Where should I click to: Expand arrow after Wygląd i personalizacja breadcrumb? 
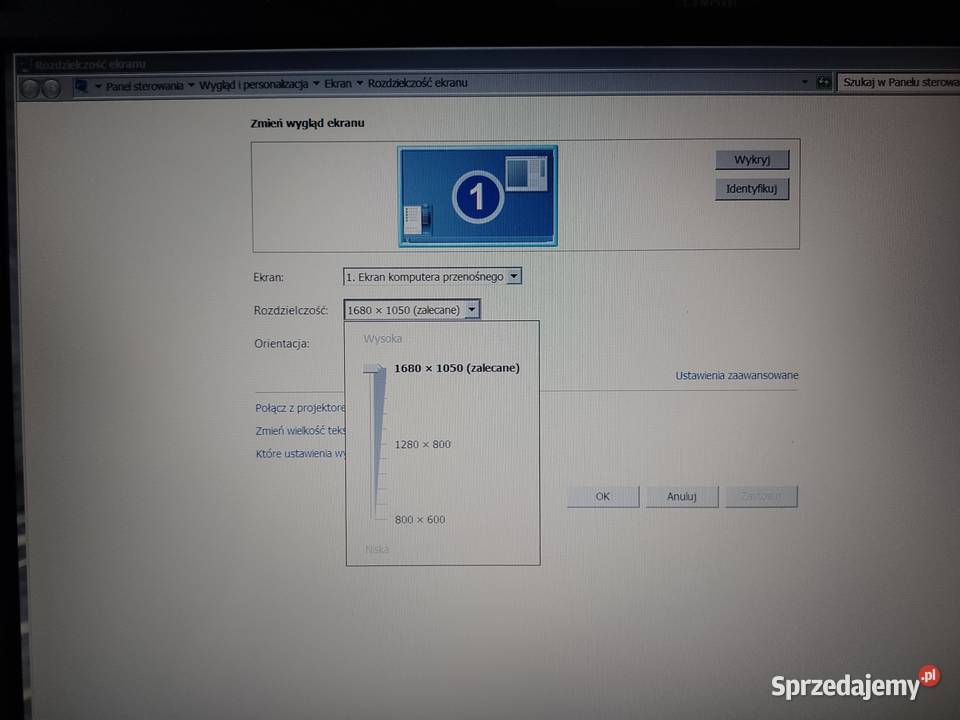coord(316,84)
